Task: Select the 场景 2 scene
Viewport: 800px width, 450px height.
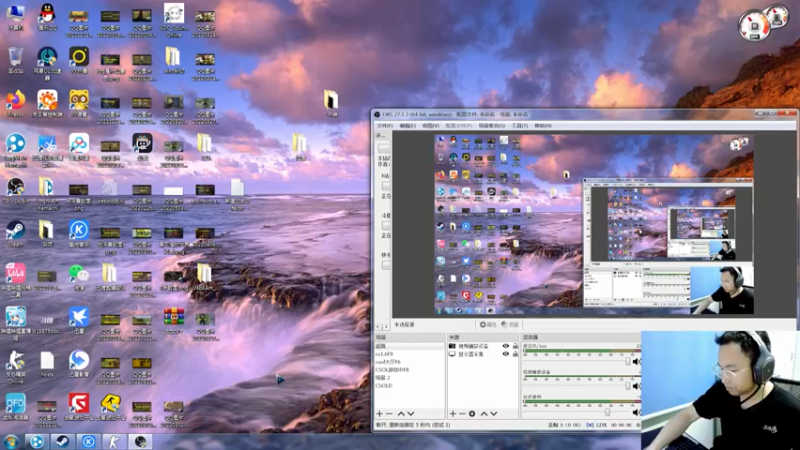Action: (410, 378)
